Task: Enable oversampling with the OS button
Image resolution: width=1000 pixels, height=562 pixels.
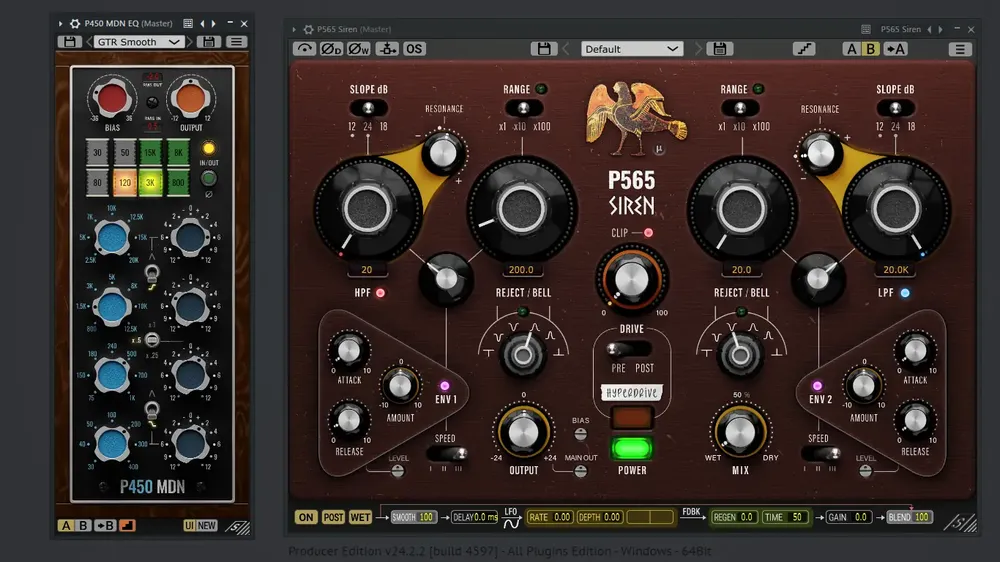Action: pyautogui.click(x=414, y=49)
